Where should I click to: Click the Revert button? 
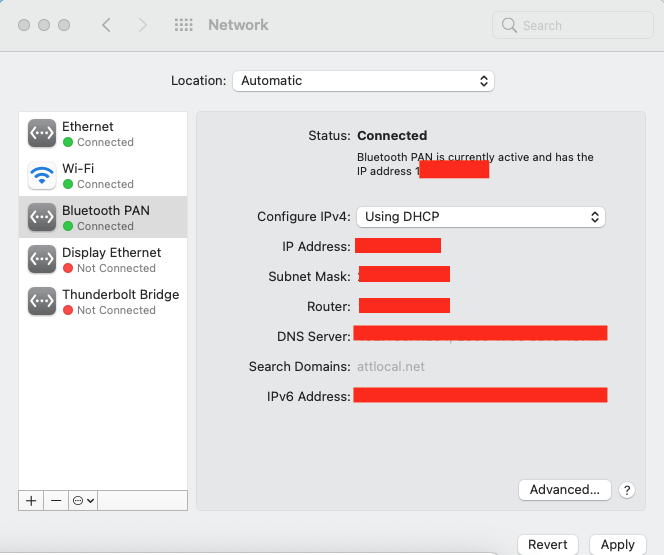(x=548, y=545)
